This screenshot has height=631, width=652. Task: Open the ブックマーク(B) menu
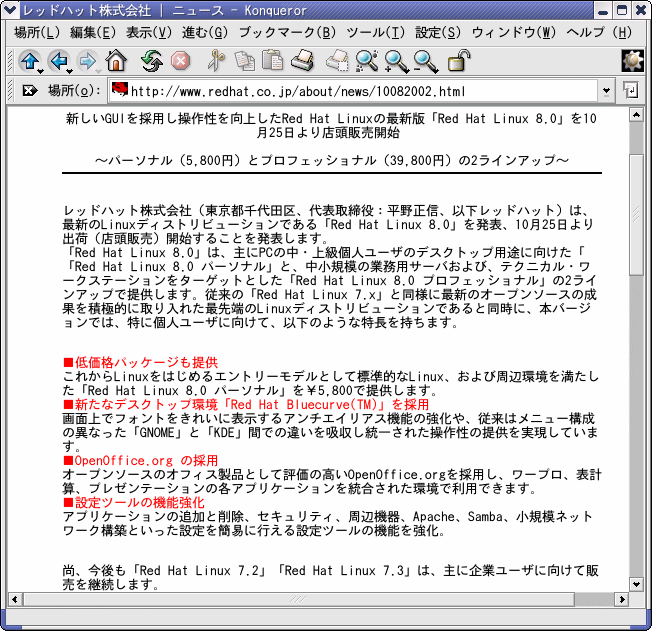pyautogui.click(x=287, y=32)
